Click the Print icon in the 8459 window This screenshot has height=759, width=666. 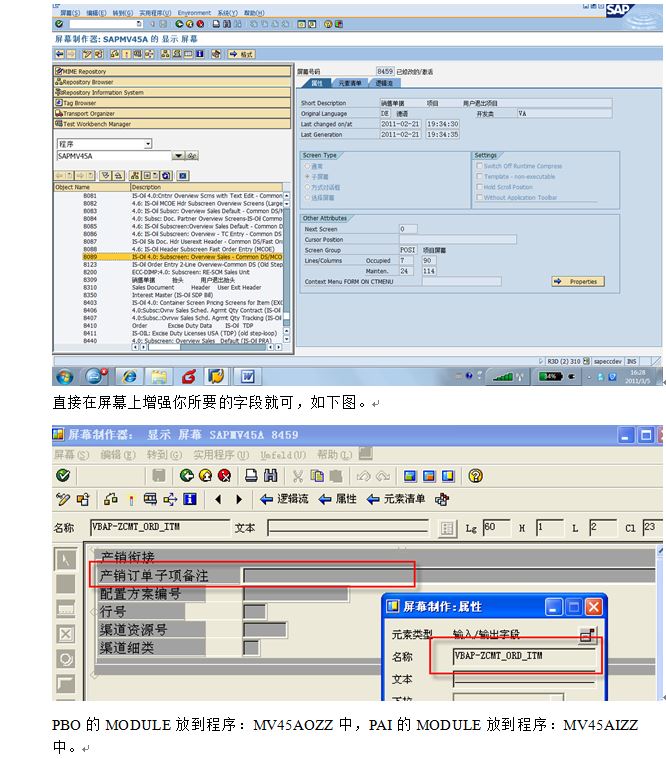pos(251,476)
